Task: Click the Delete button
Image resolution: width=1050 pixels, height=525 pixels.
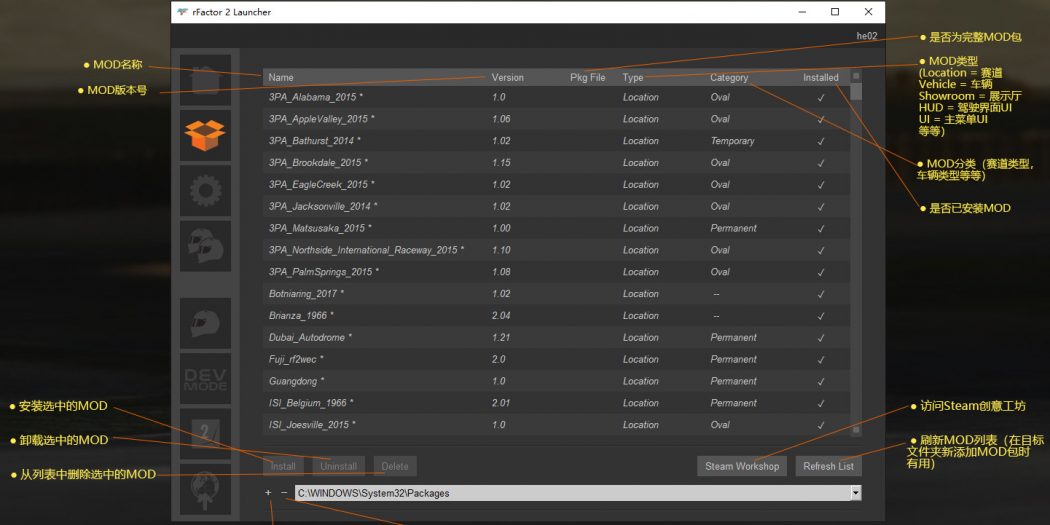Action: coord(395,466)
